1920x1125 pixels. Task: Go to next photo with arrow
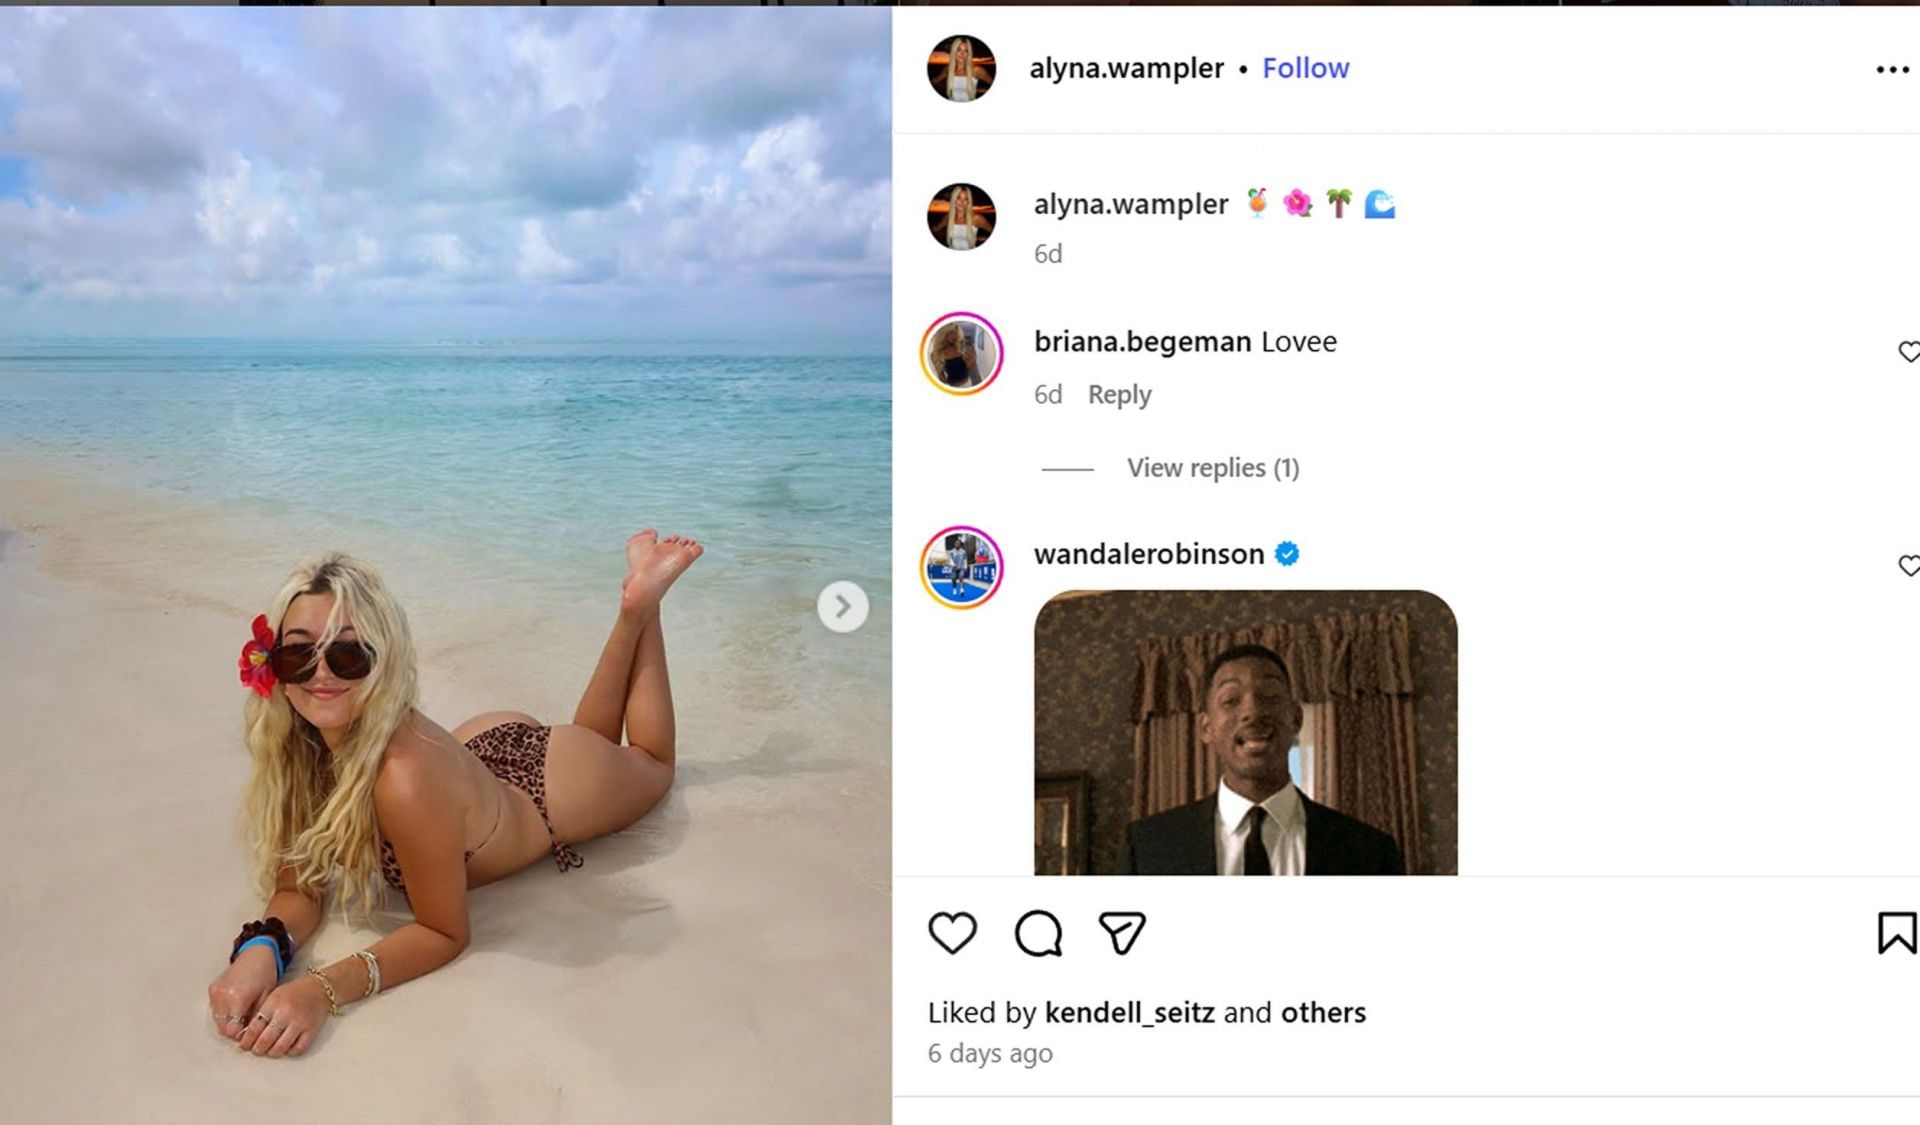(x=842, y=607)
